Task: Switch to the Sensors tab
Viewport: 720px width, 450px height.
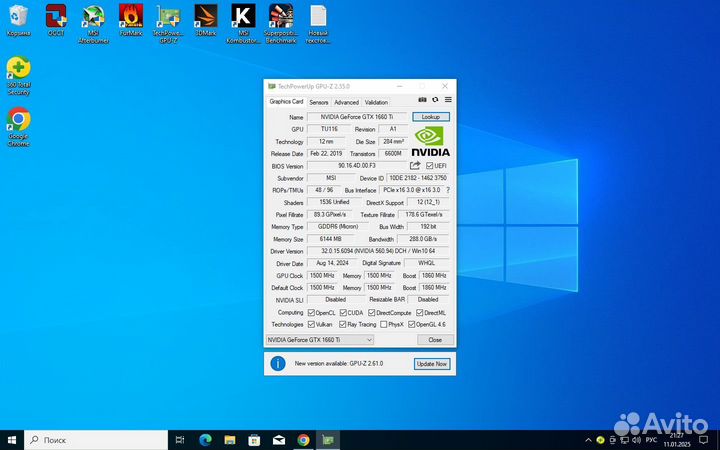Action: coord(319,102)
